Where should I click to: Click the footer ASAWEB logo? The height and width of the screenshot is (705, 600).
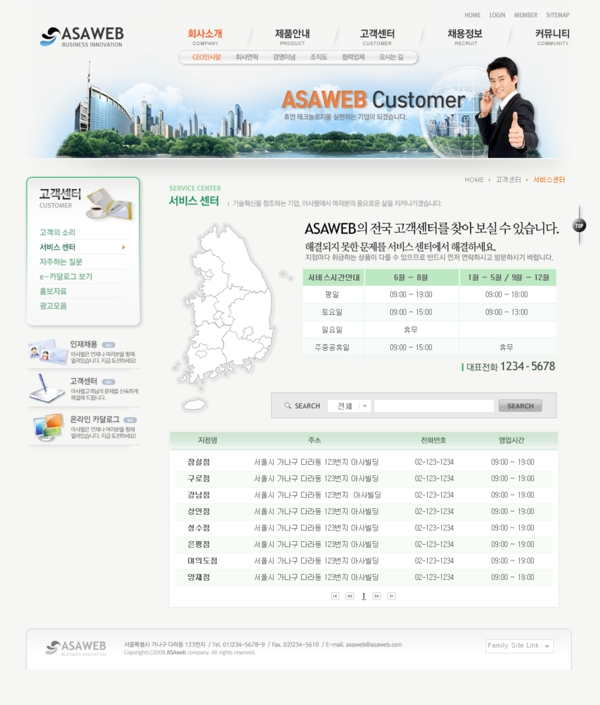[76, 647]
